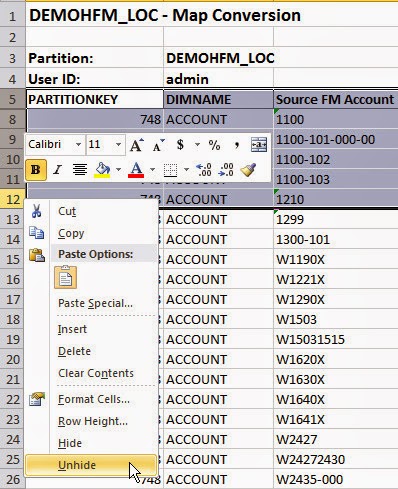Choose Hide from context menu
398x489 pixels.
point(90,443)
